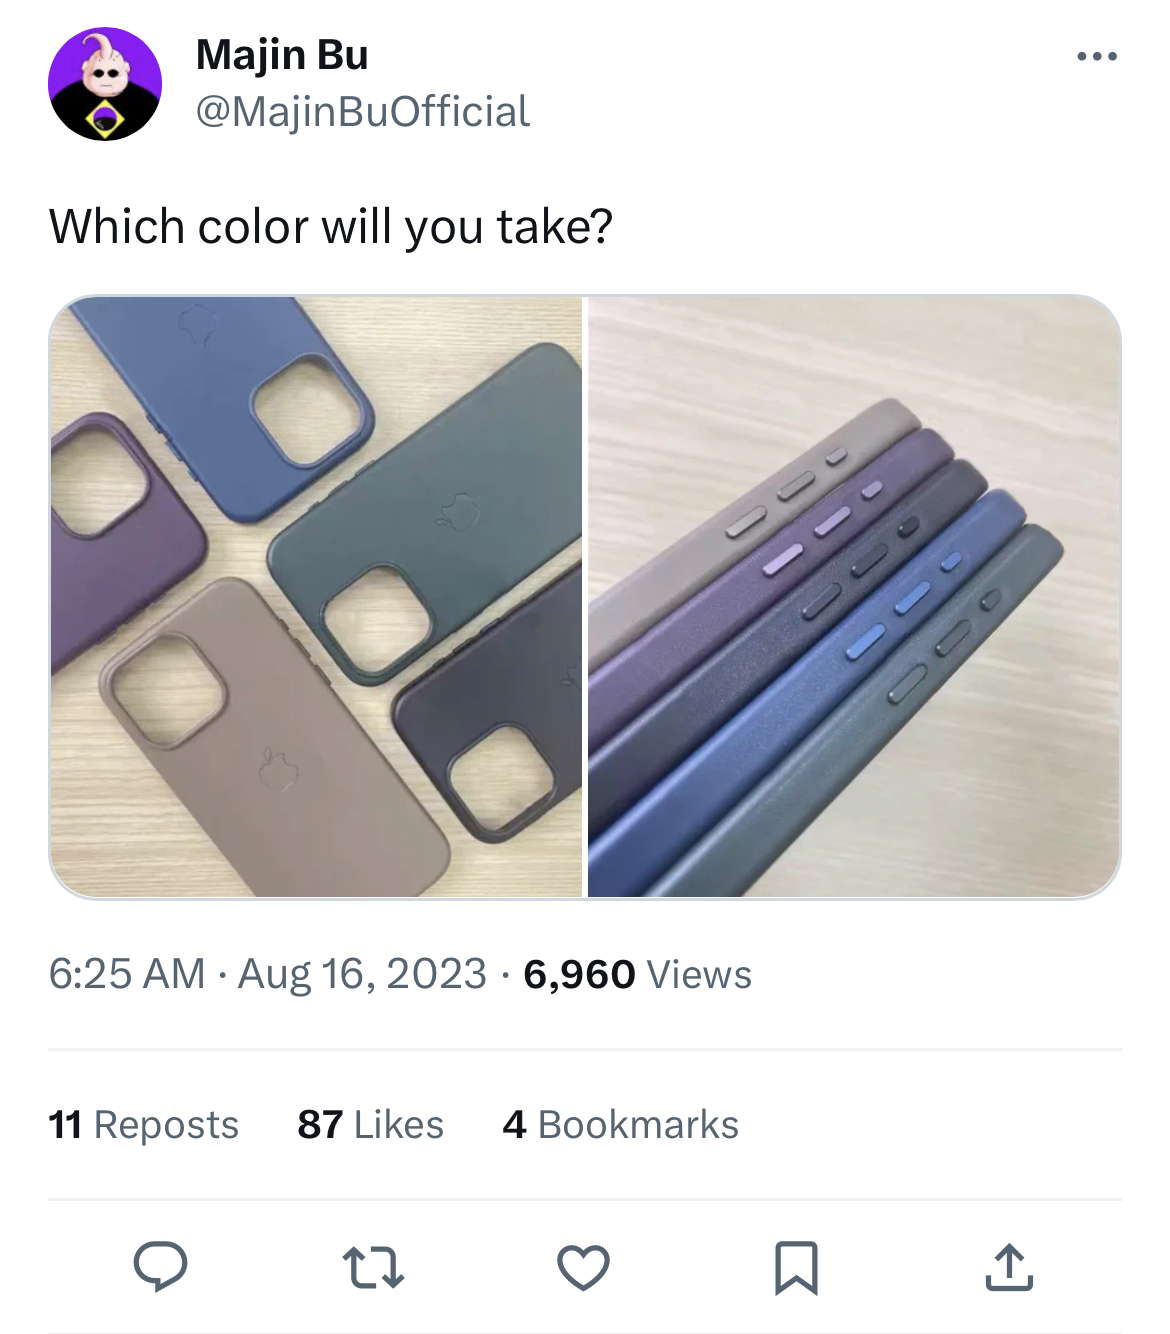Bookmark this tweet using the ribbon icon

click(796, 1267)
